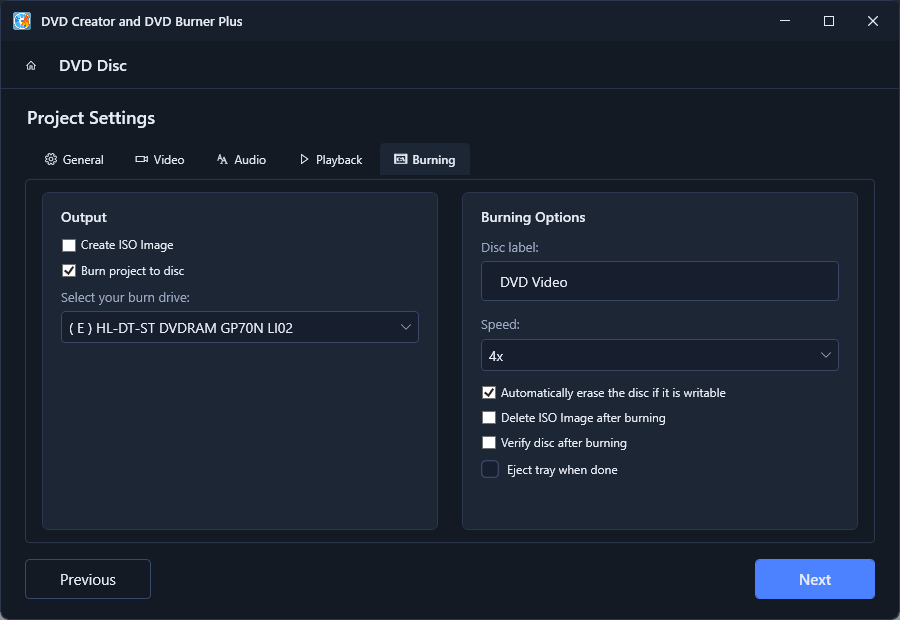This screenshot has width=900, height=620.
Task: Click the play triangle icon on Playback tab
Action: pos(304,159)
